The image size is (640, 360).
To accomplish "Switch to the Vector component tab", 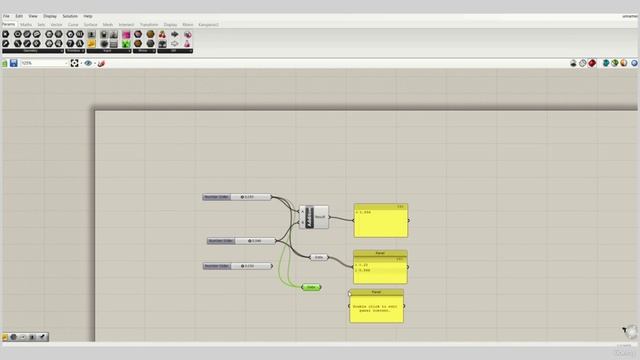I will (x=56, y=25).
